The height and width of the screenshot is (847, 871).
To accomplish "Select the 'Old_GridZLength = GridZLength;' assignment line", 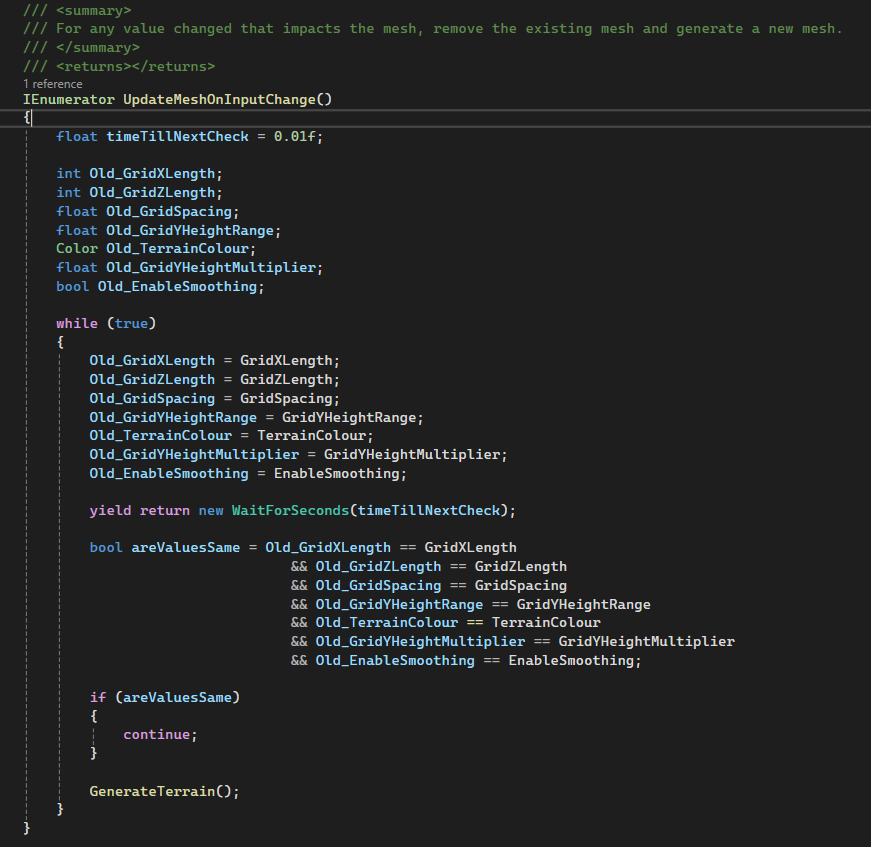I will click(x=214, y=379).
